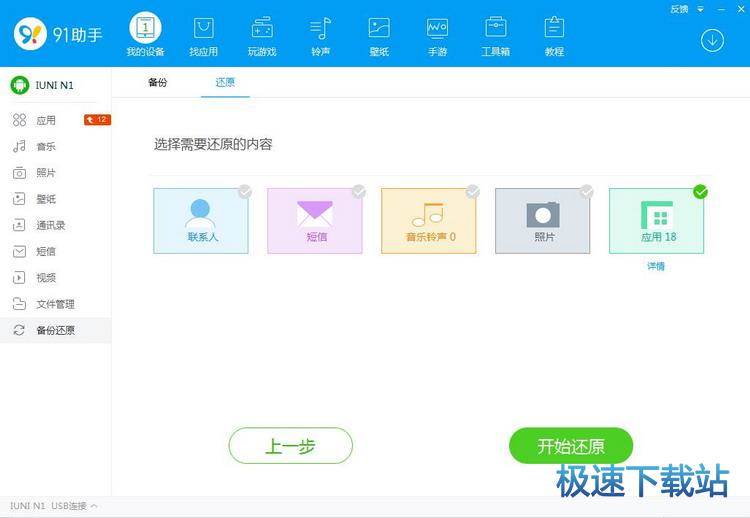Open 我的设备 in the top toolbar
750x518 pixels.
[145, 34]
